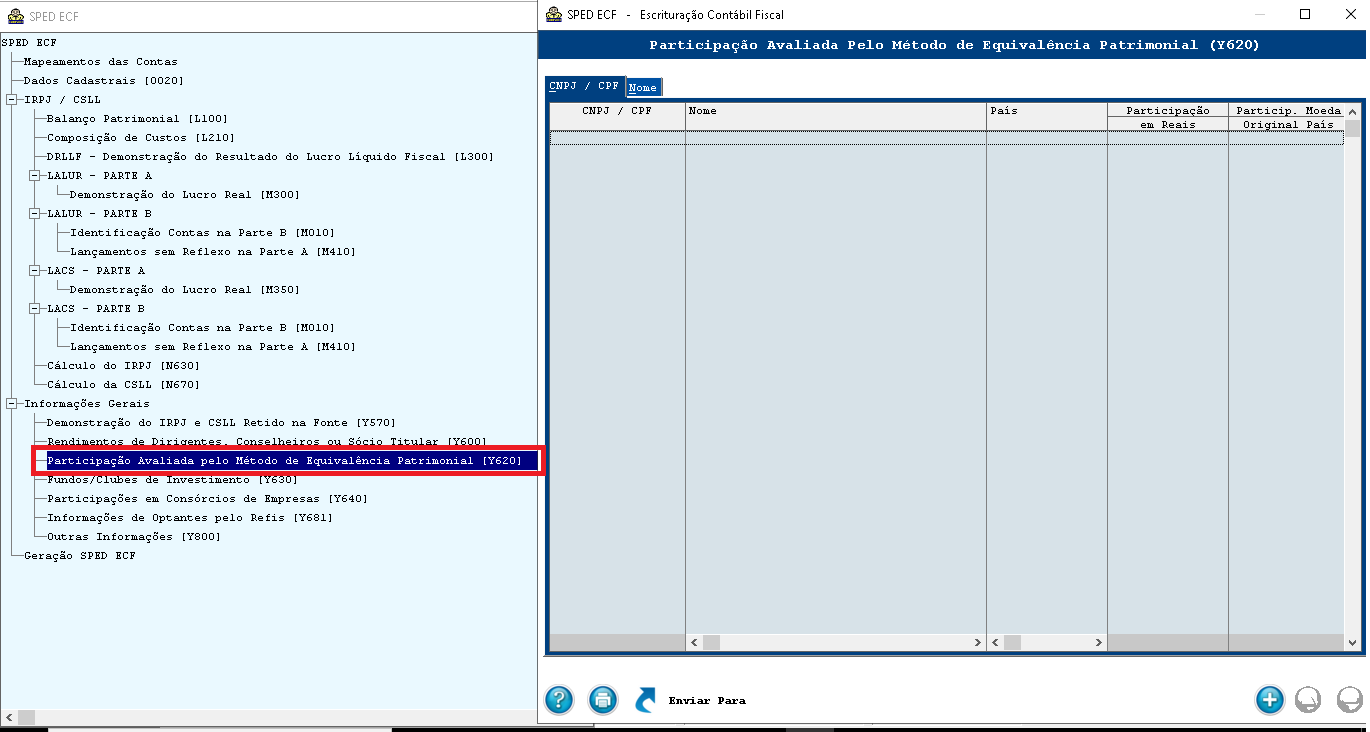Click grid vertical scroll up arrow
The height and width of the screenshot is (732, 1370).
point(1353,111)
